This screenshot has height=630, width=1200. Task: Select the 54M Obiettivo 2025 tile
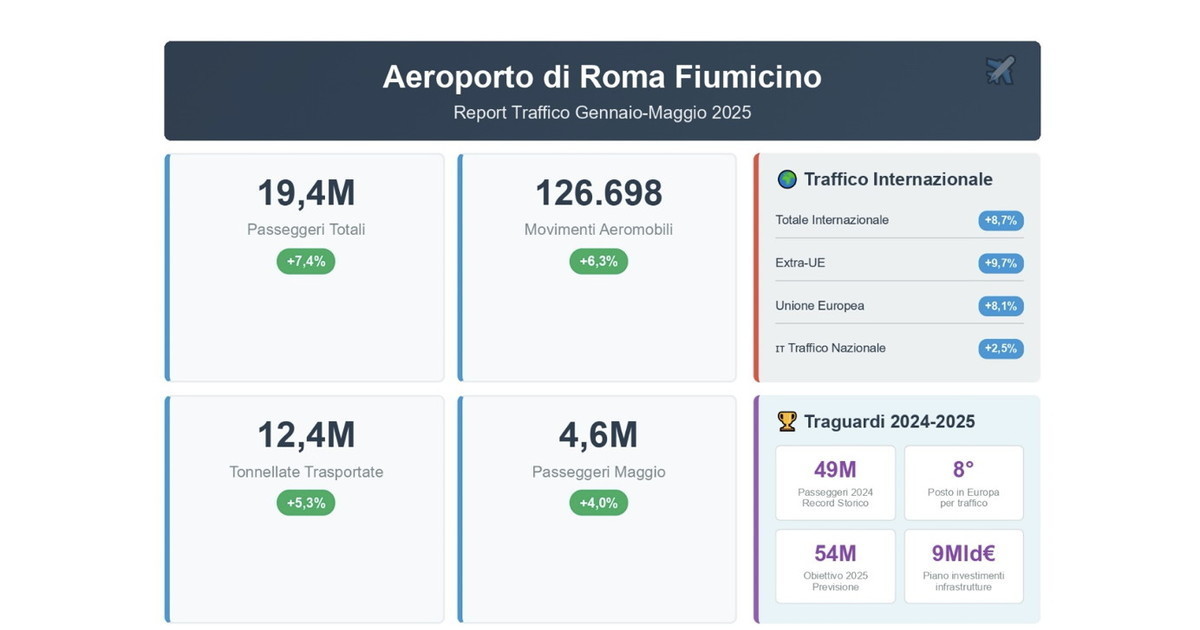coord(835,566)
